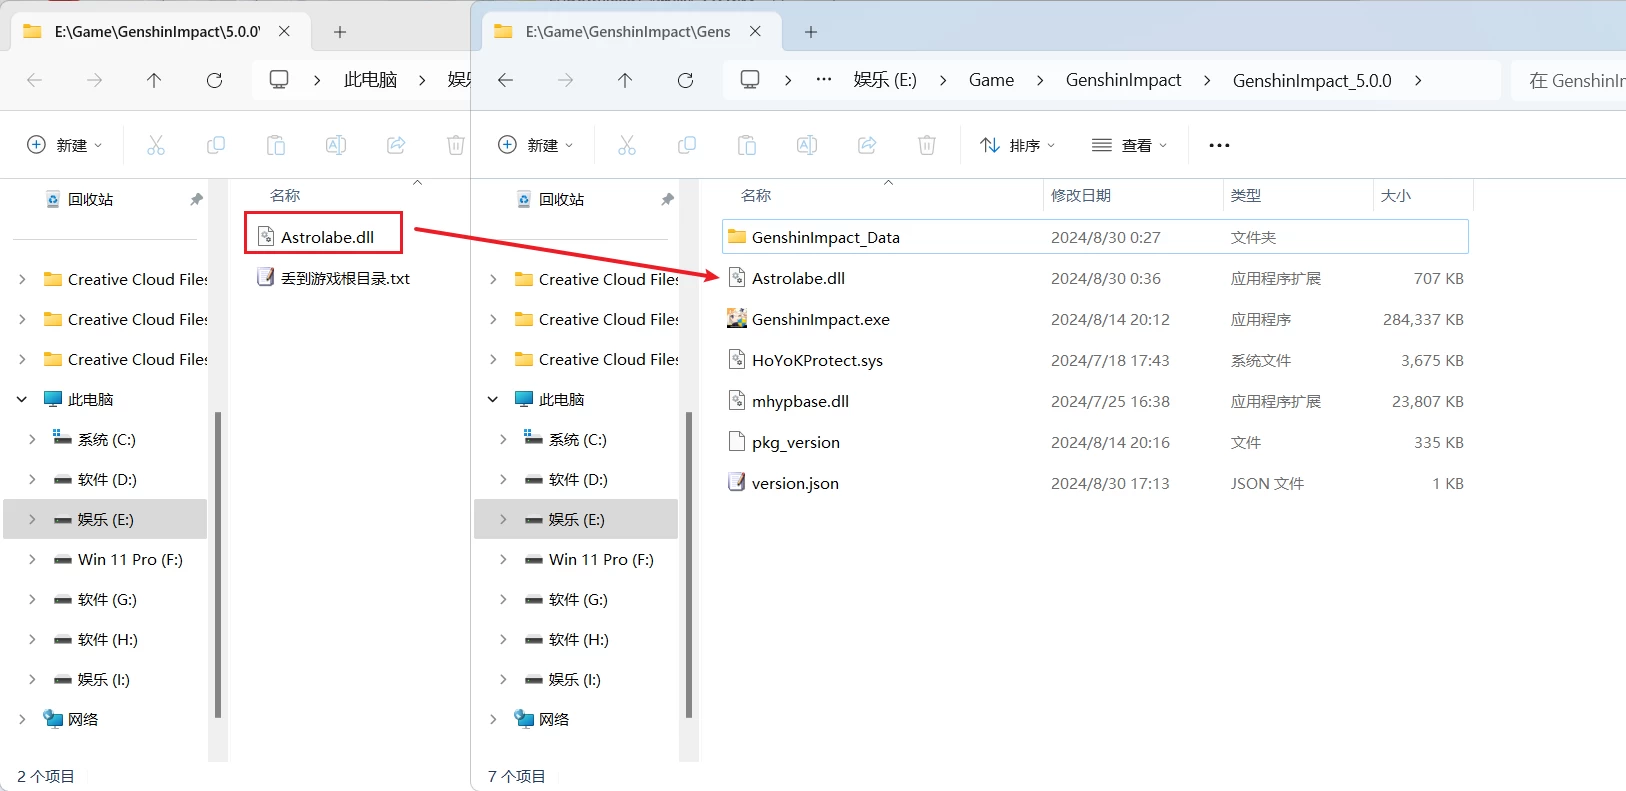
Task: Collapse 此电脑 in left window sidebar
Action: (22, 399)
